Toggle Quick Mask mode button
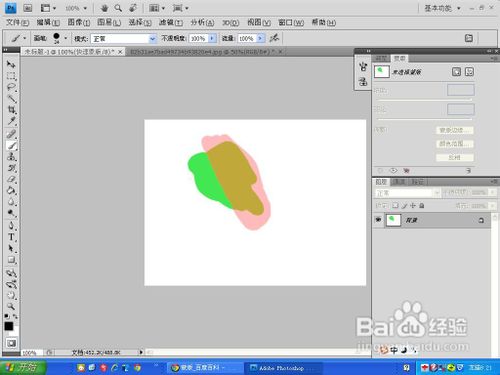 click(11, 343)
